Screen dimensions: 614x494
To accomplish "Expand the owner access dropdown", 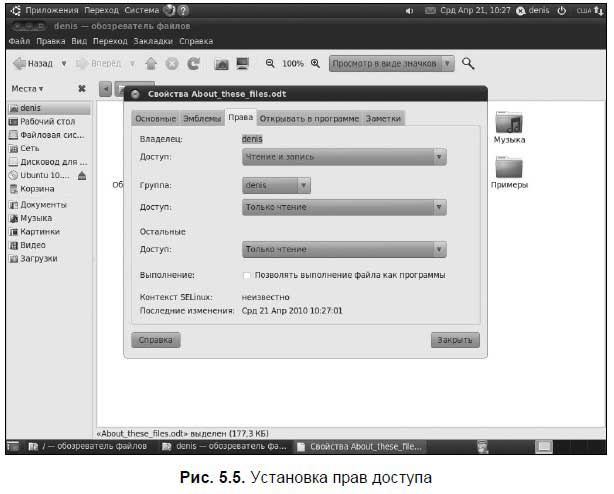I will pos(344,157).
